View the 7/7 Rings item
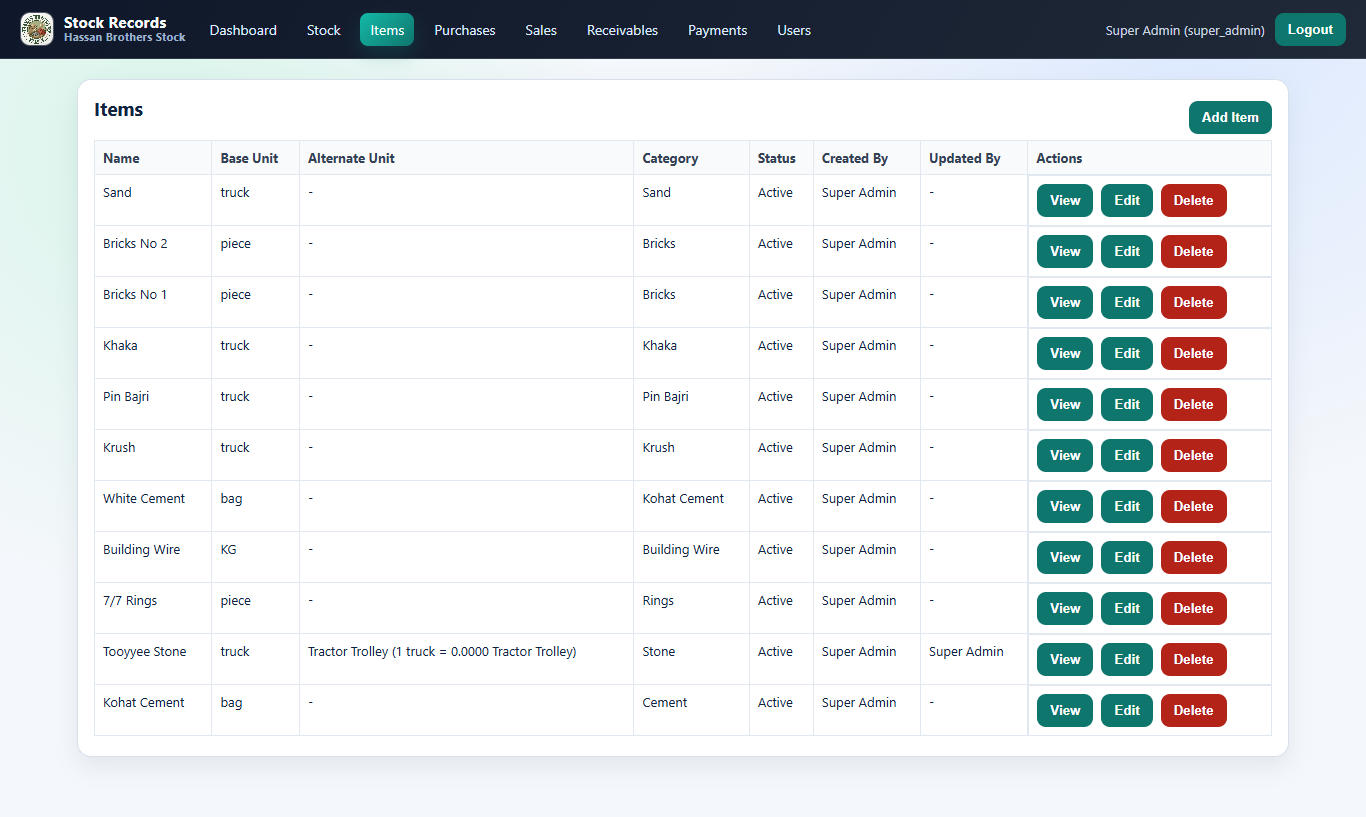The height and width of the screenshot is (817, 1366). click(1065, 608)
